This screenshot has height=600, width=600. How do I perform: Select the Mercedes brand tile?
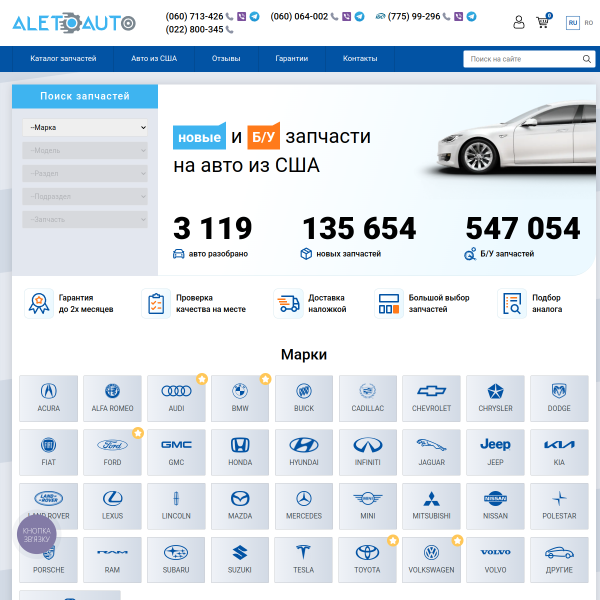(x=304, y=506)
